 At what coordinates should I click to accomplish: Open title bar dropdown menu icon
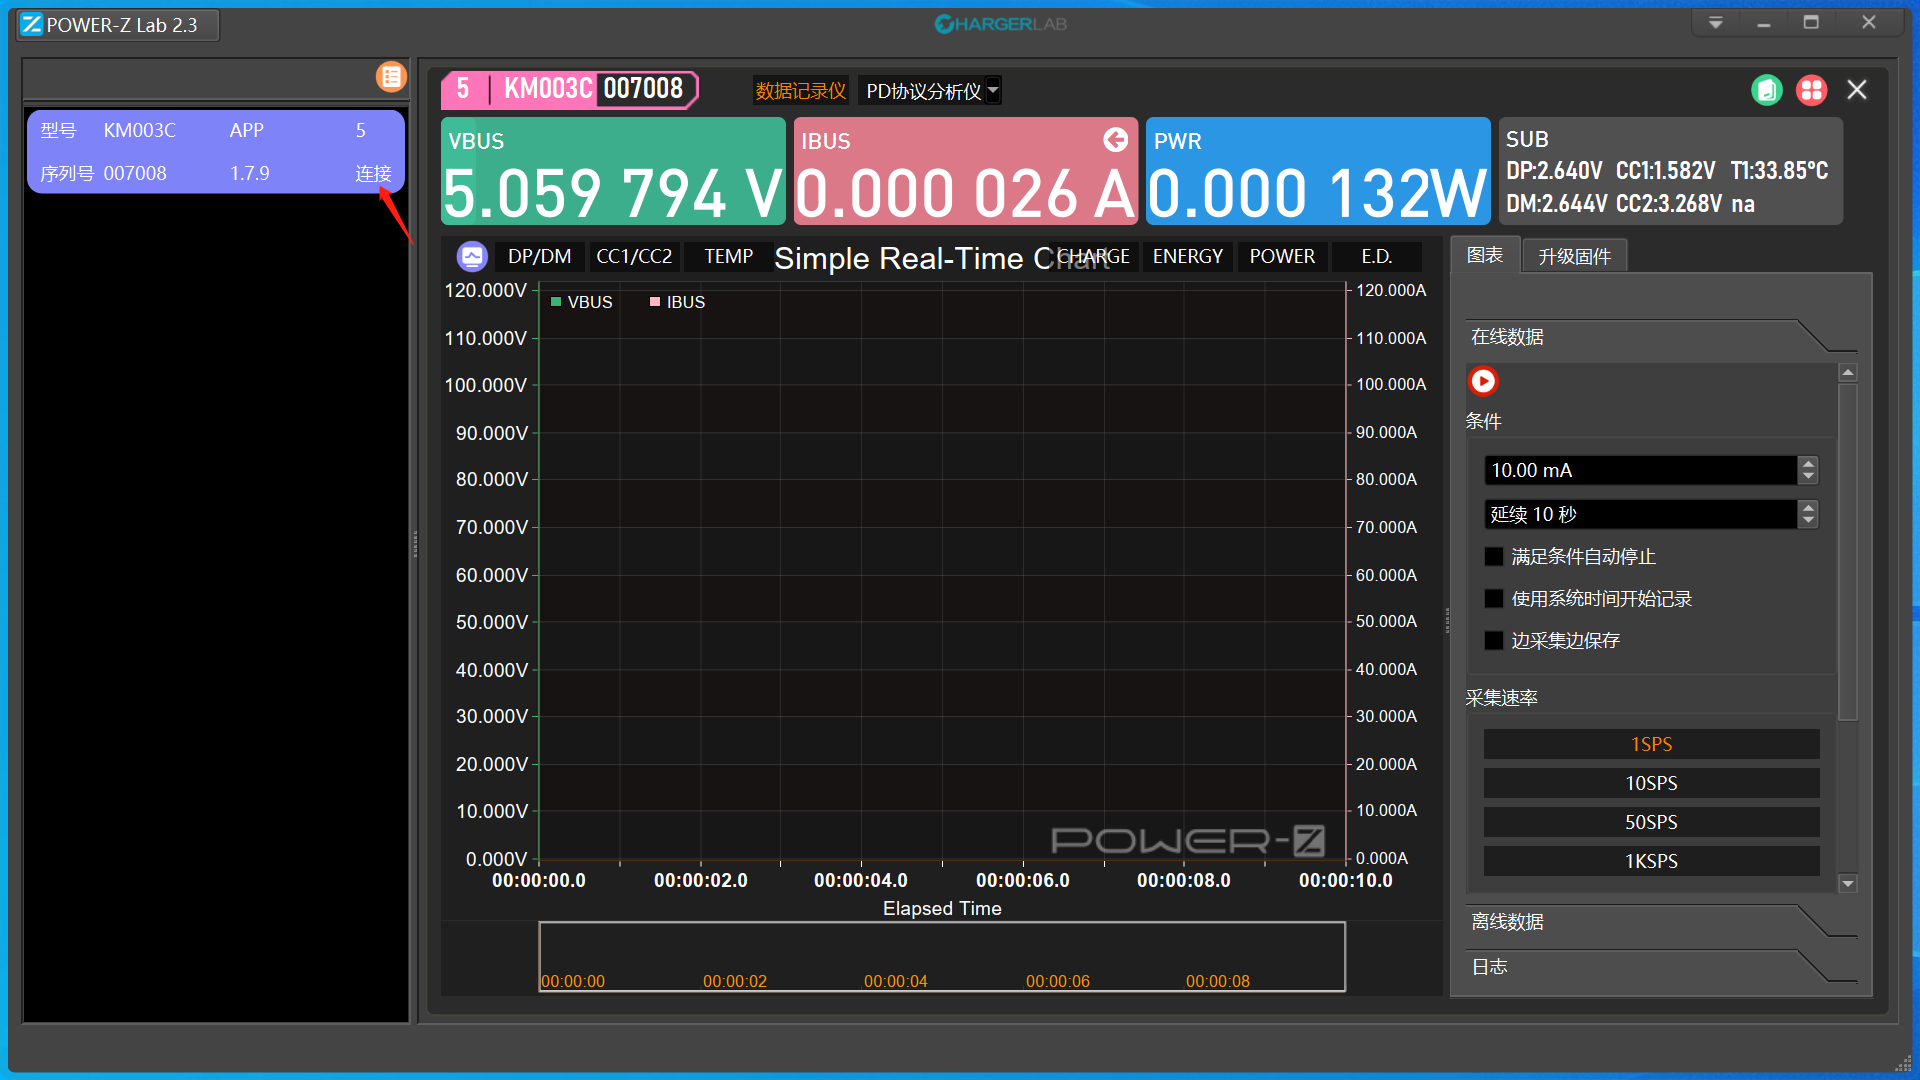(x=1716, y=23)
